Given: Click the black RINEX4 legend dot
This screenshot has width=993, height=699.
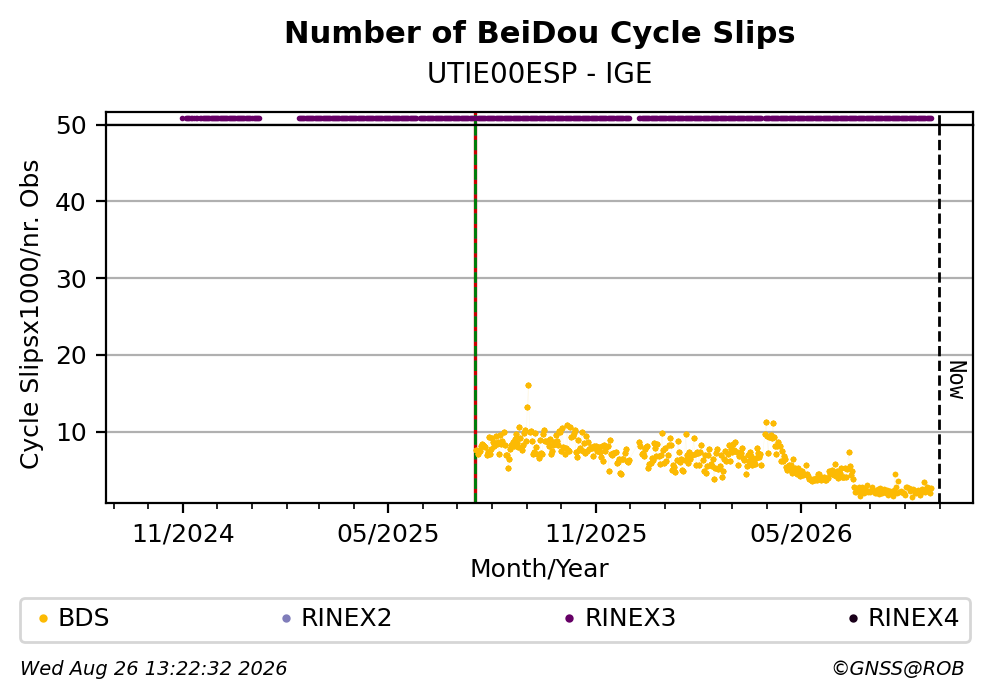Looking at the screenshot, I should coord(853,619).
